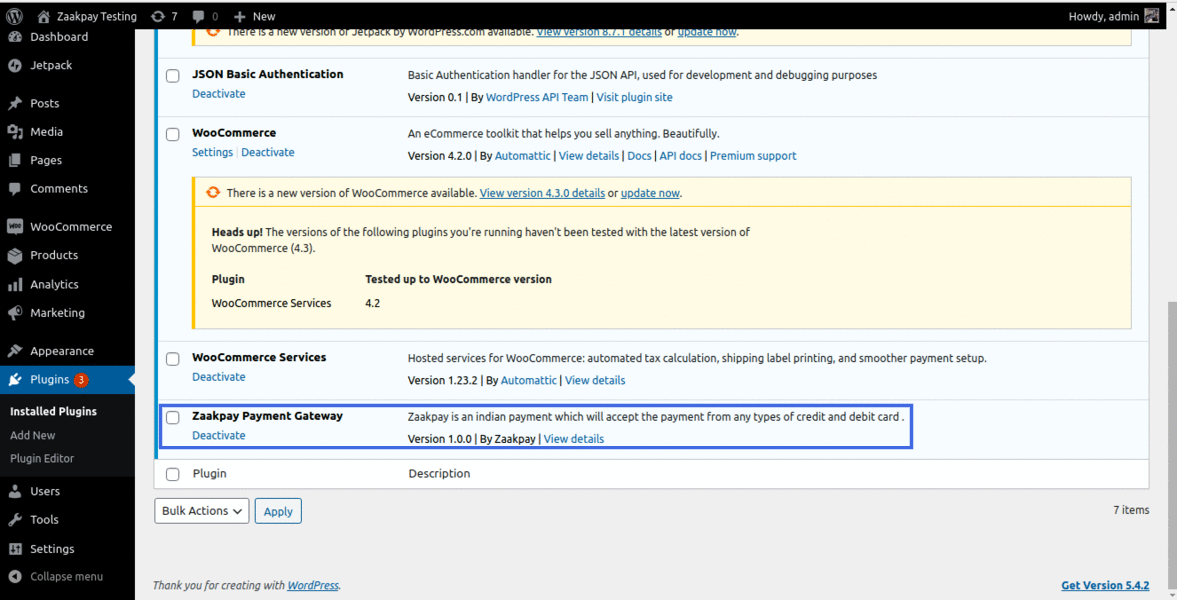Click the WooCommerce icon in sidebar

click(x=14, y=226)
